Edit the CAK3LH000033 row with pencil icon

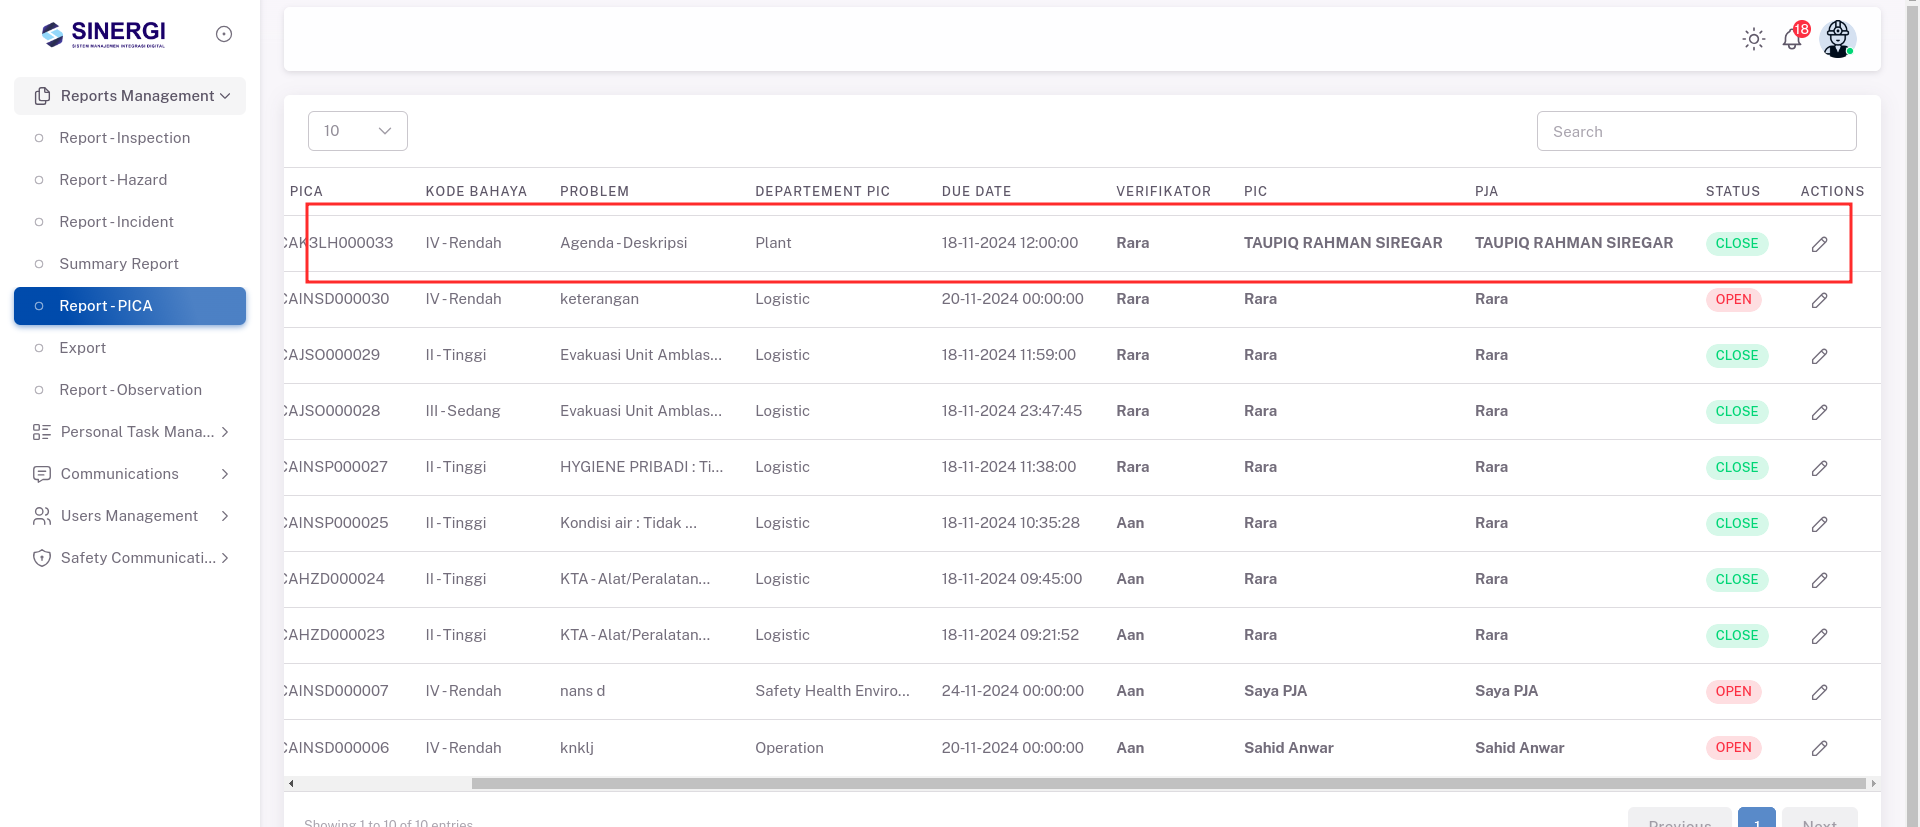[x=1819, y=244]
